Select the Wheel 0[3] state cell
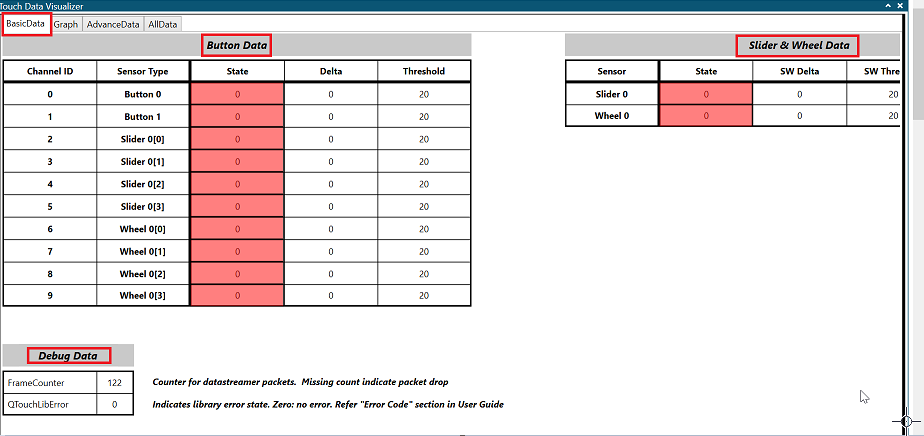The image size is (924, 436). [x=237, y=295]
